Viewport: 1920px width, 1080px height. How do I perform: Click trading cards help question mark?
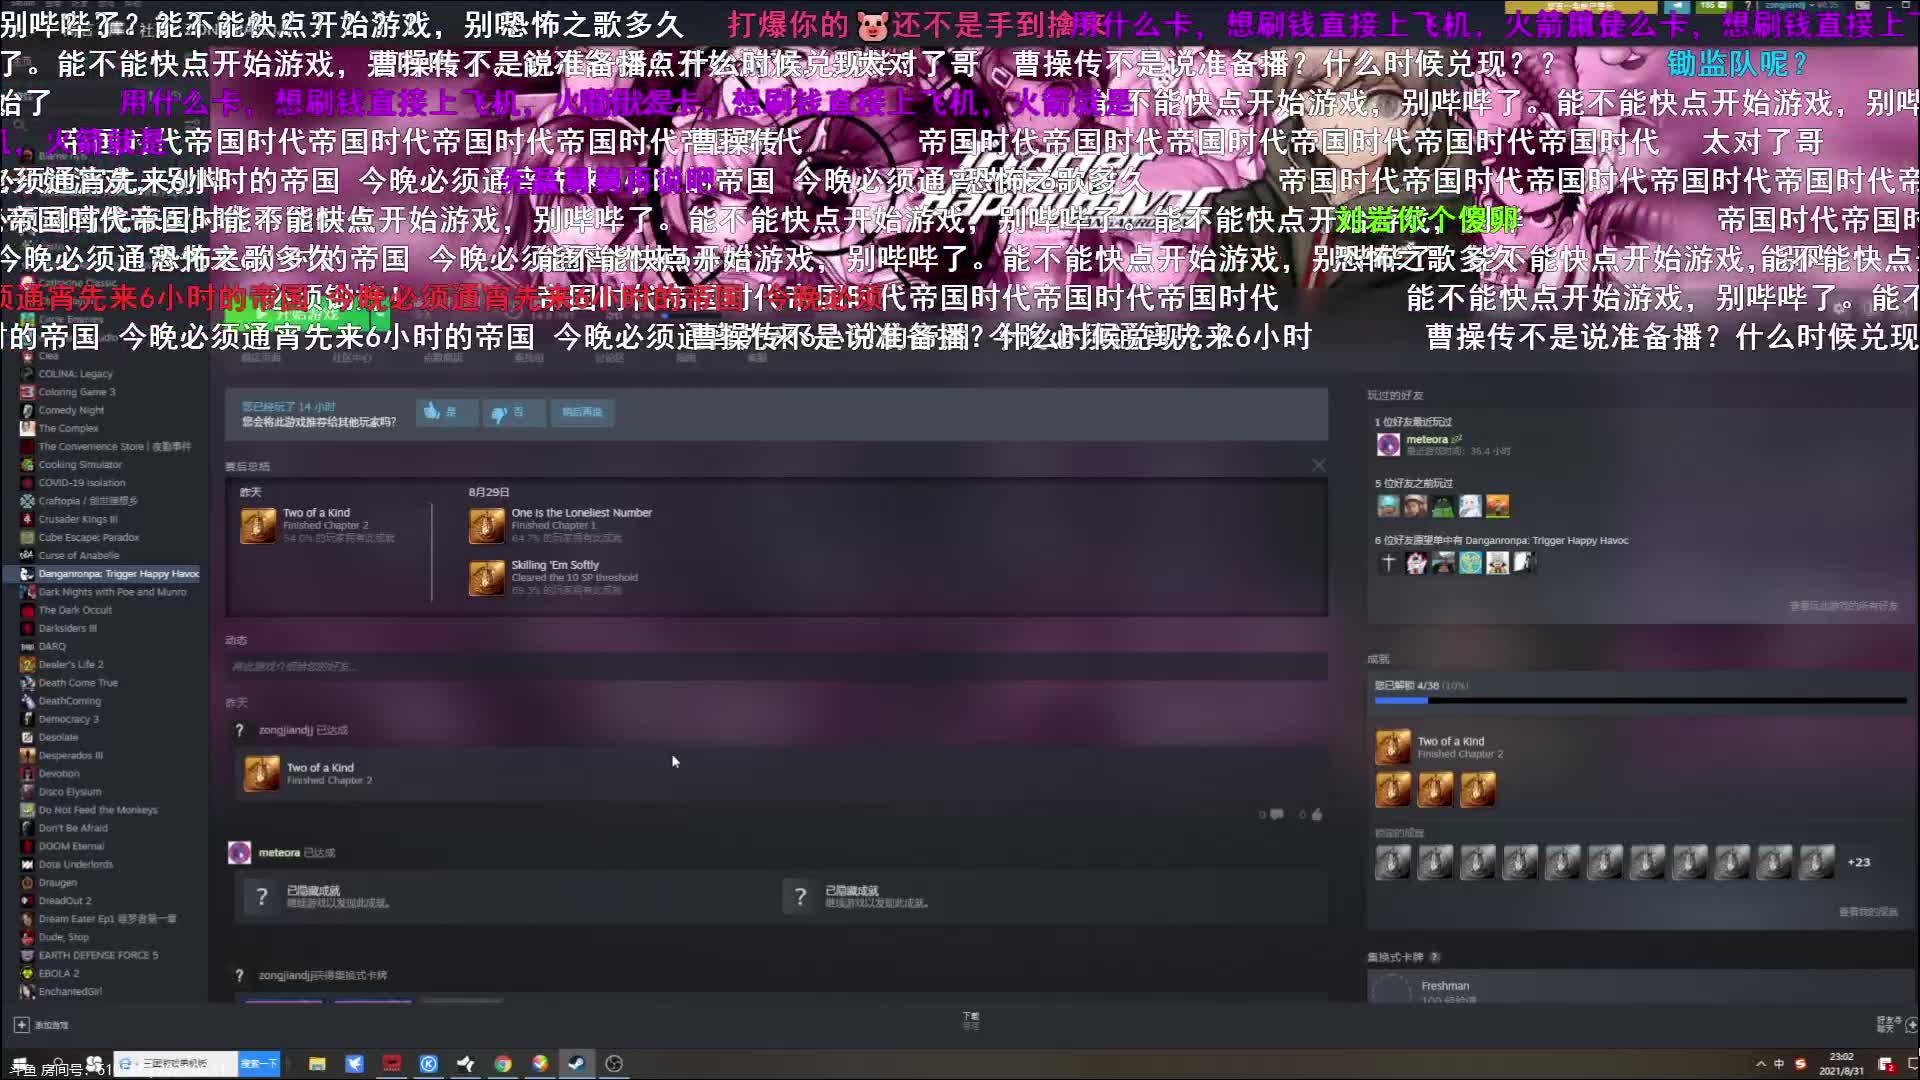coord(1435,957)
